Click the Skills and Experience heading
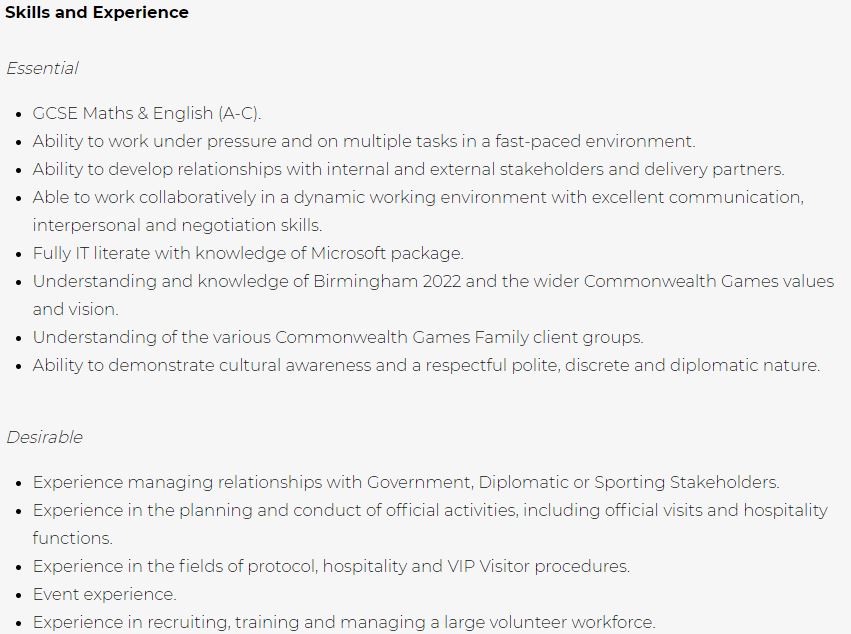 click(97, 12)
